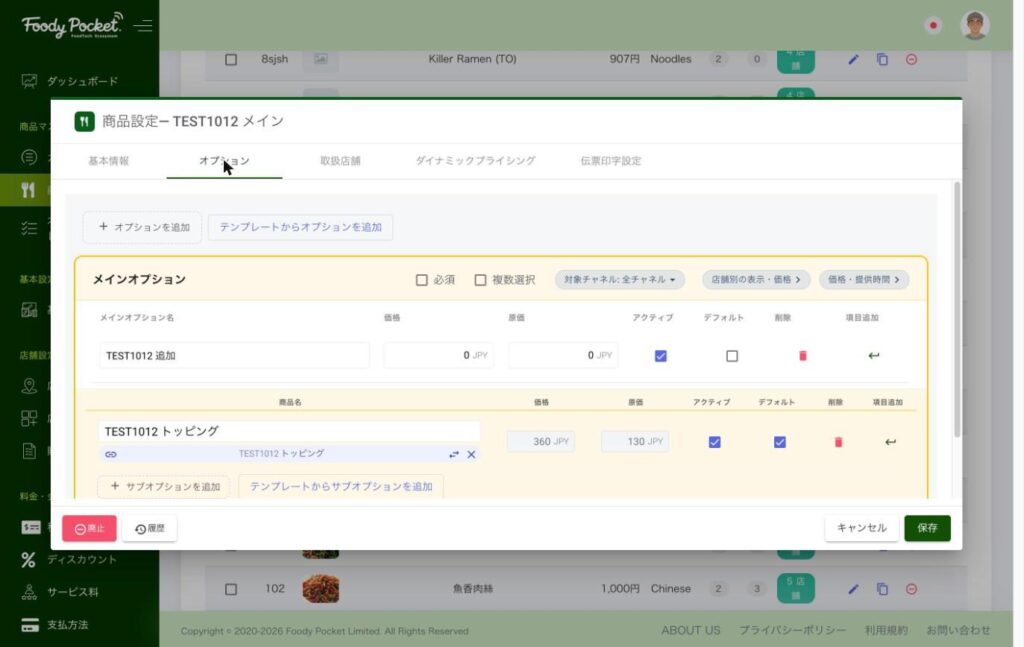
Task: Click the サブオプションを追加 button
Action: coord(163,486)
